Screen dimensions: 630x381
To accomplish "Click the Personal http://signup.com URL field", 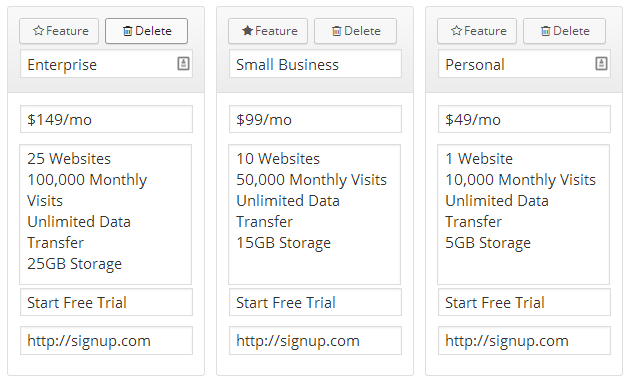I will [524, 341].
